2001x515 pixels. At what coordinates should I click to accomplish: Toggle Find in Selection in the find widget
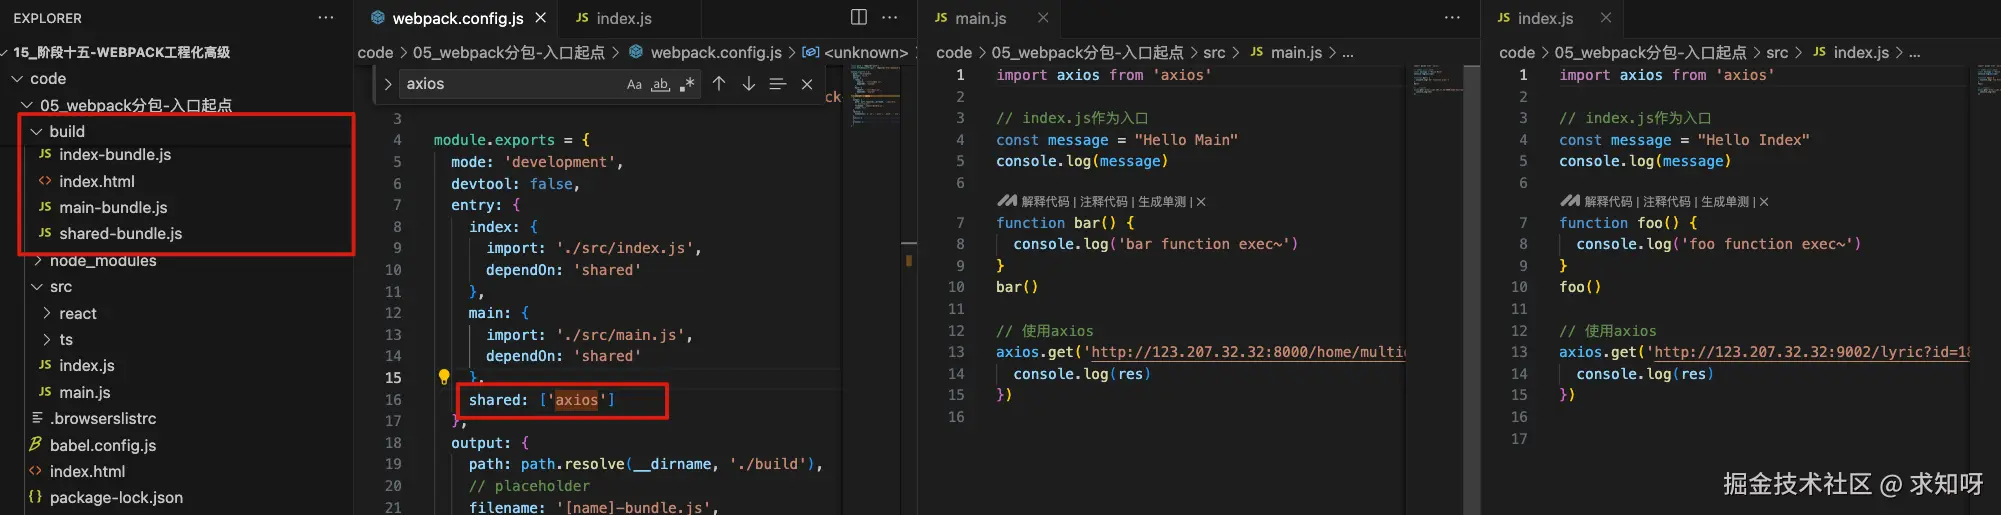click(x=777, y=84)
